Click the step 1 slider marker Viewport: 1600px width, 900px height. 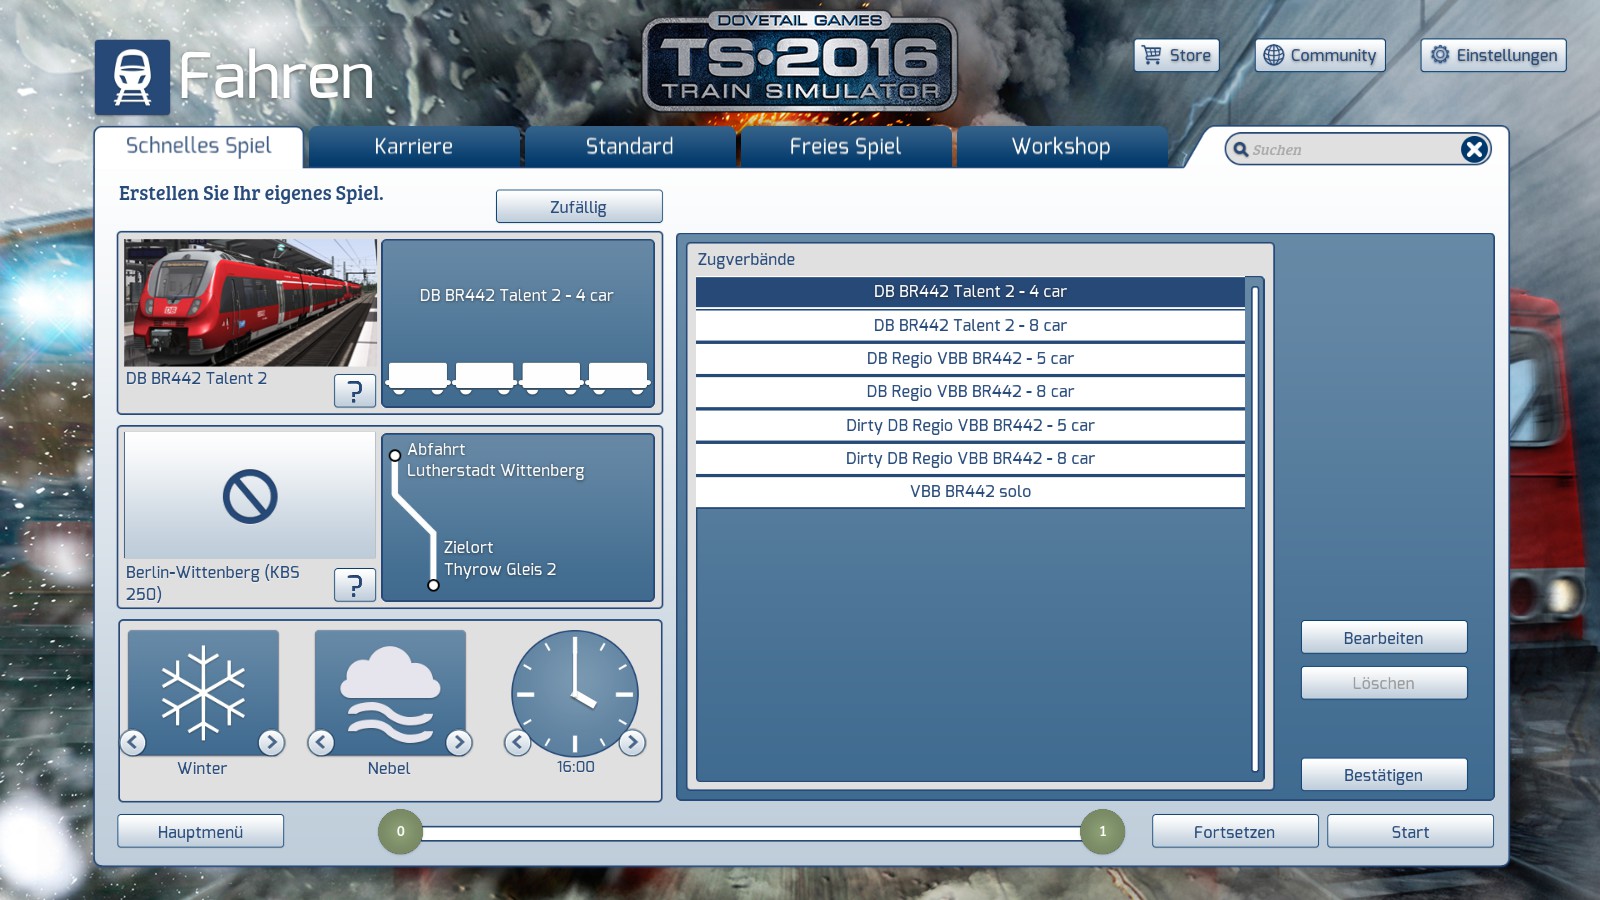[x=1103, y=832]
